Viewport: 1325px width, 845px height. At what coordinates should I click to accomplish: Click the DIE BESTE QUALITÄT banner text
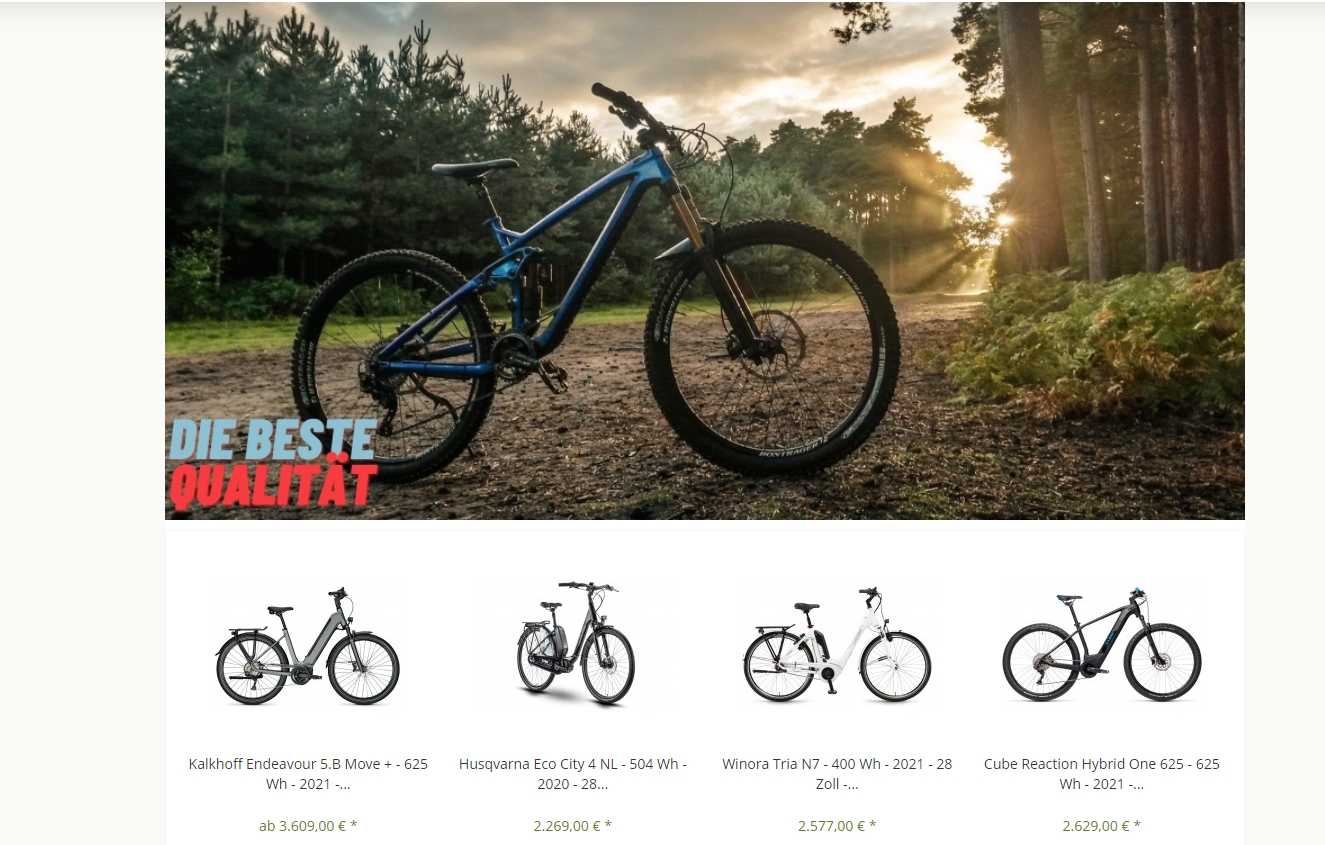pos(273,464)
